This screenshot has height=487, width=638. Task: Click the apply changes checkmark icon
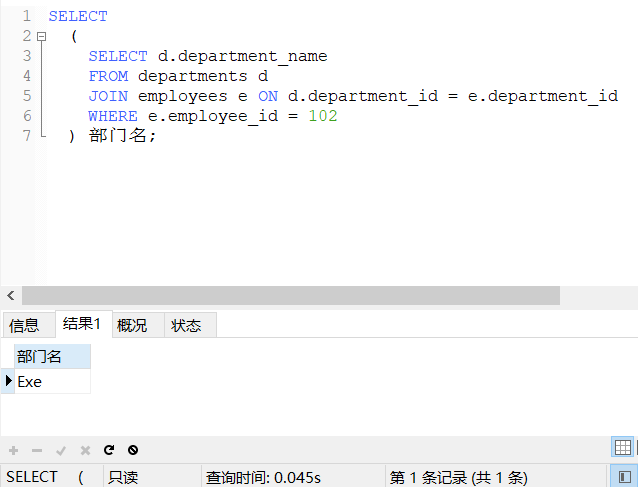(61, 451)
